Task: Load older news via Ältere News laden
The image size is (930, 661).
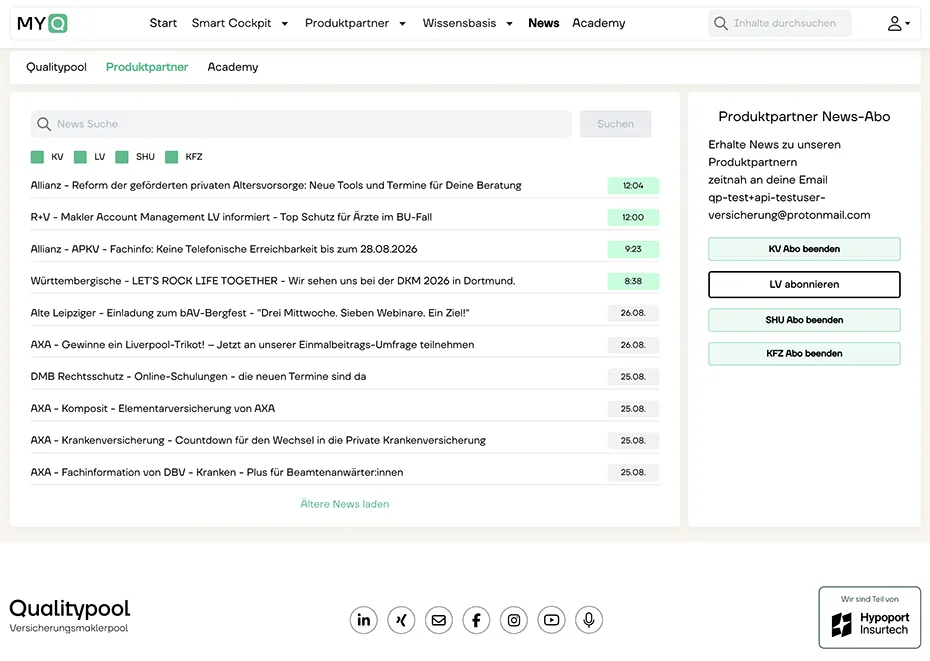Action: (345, 504)
